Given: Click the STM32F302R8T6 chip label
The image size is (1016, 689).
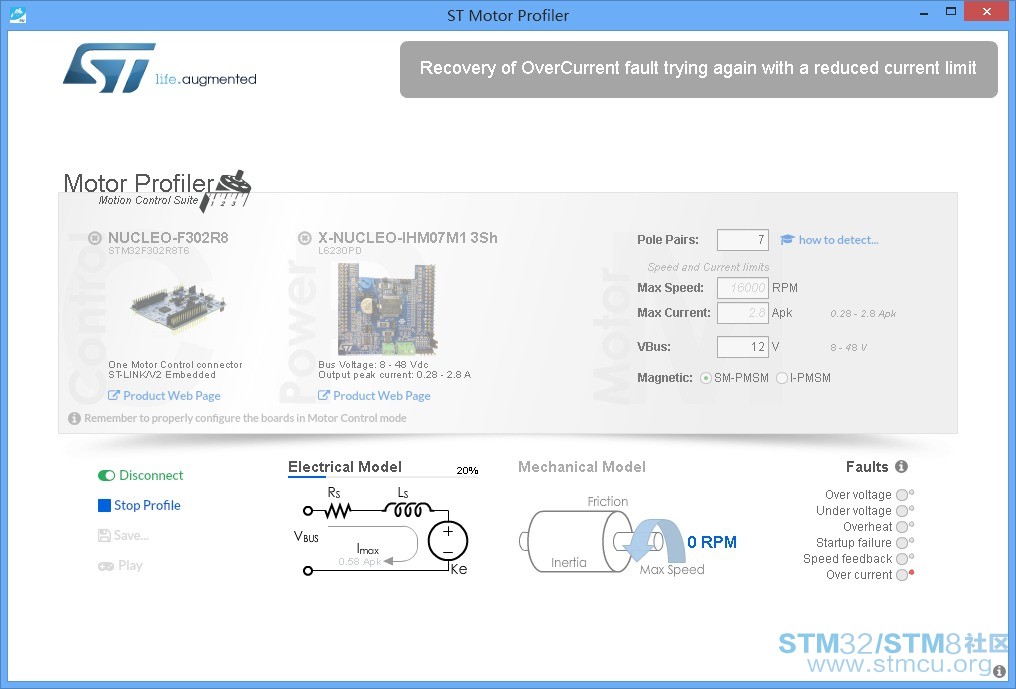Looking at the screenshot, I should click(148, 251).
